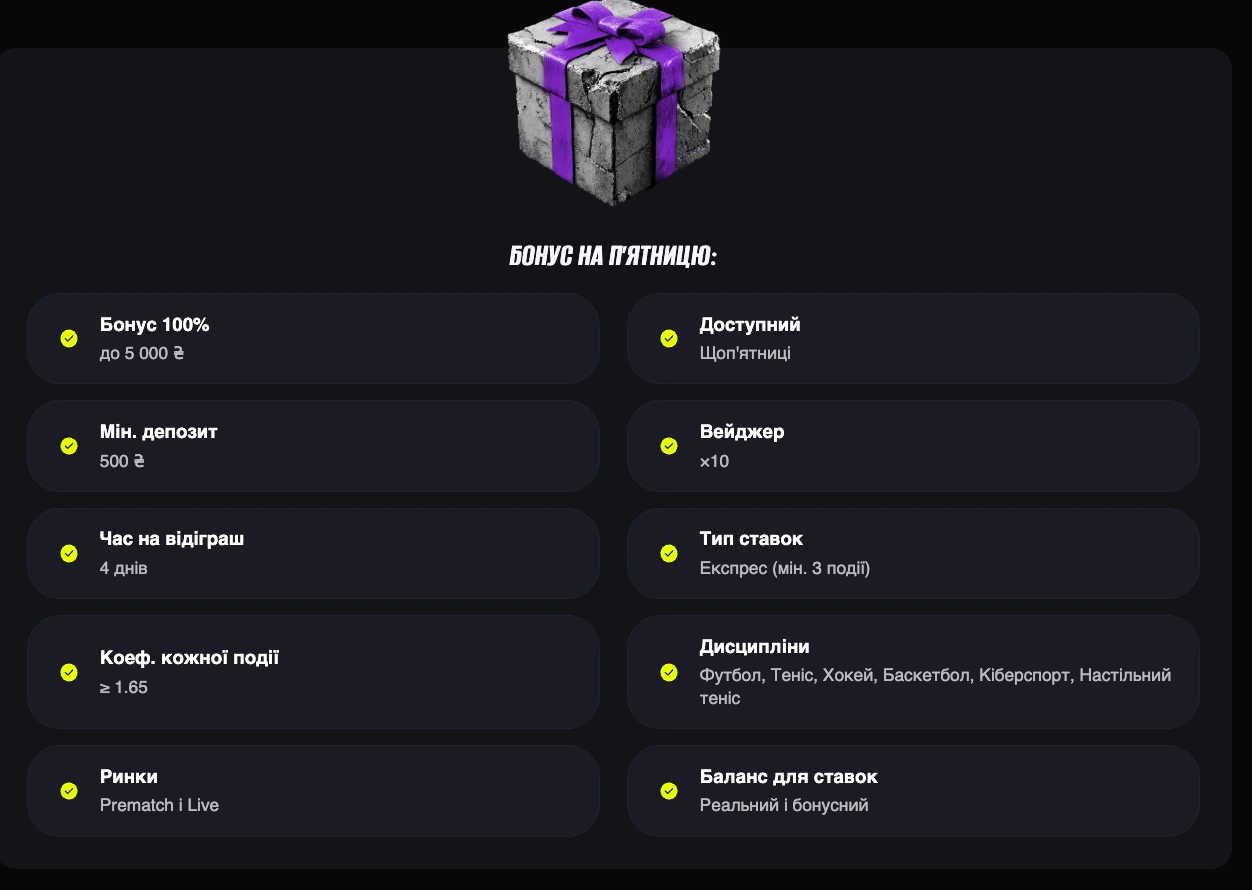
Task: Click the checkmark icon next to Доступний
Action: (x=669, y=339)
